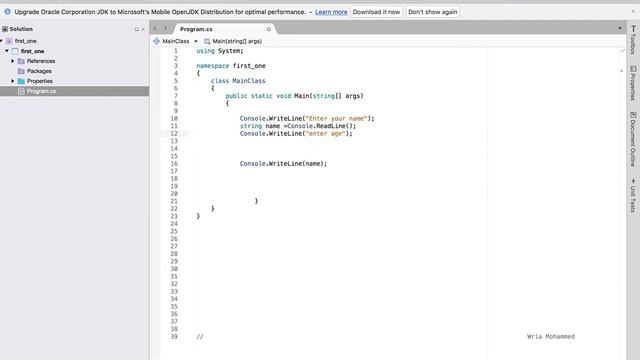Select the References folder icon

[x=21, y=61]
